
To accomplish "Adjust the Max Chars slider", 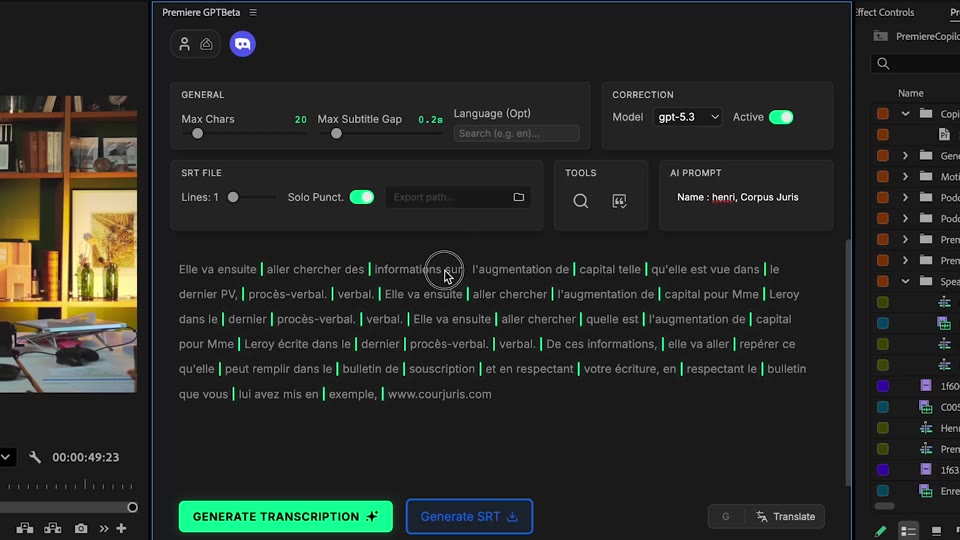I will click(197, 133).
